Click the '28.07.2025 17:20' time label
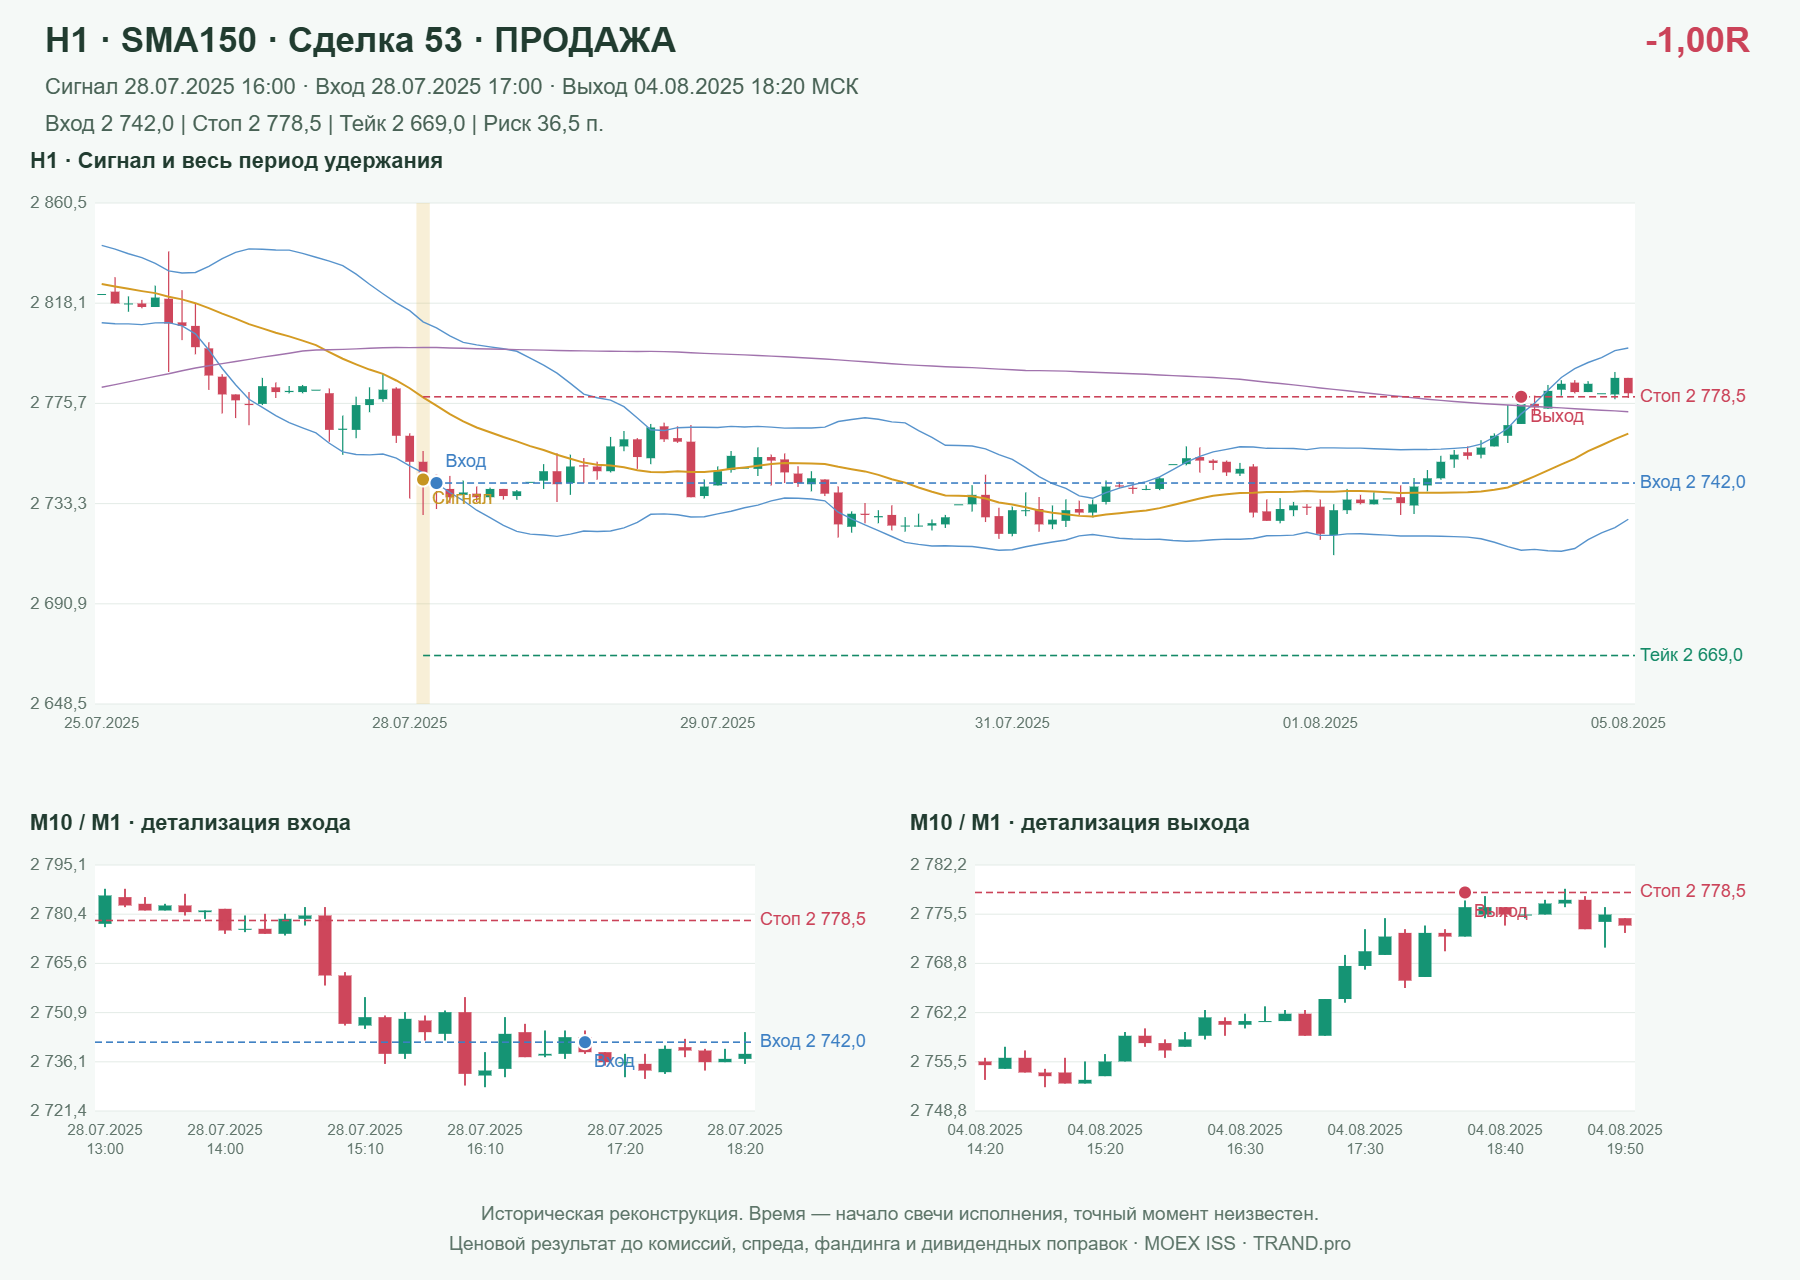 point(625,1139)
